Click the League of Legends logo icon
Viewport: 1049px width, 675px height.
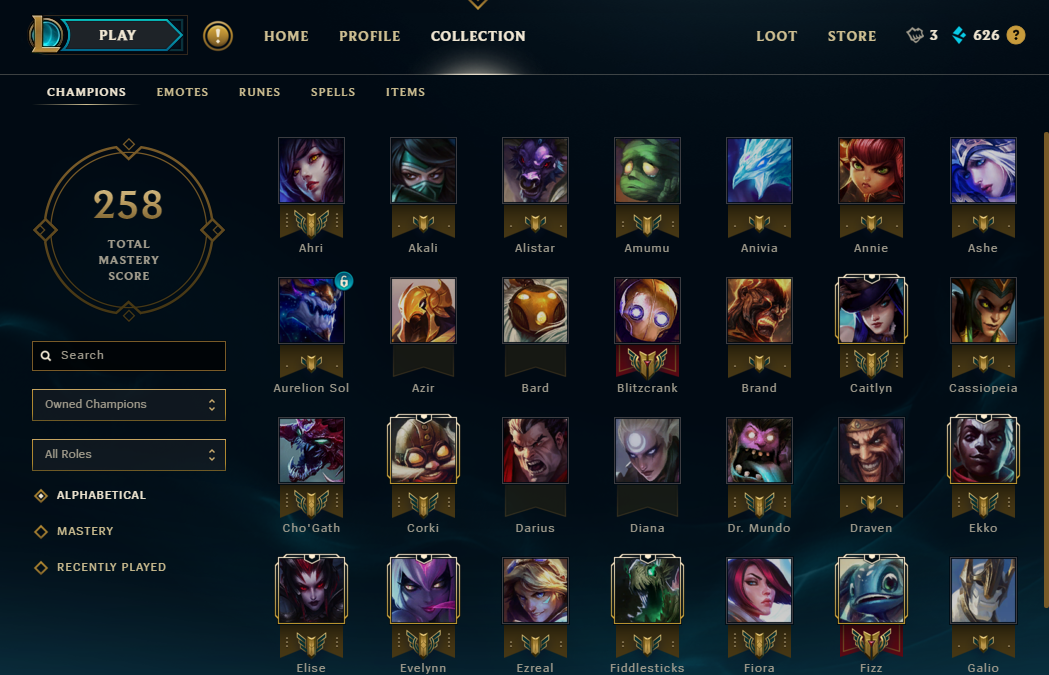45,35
